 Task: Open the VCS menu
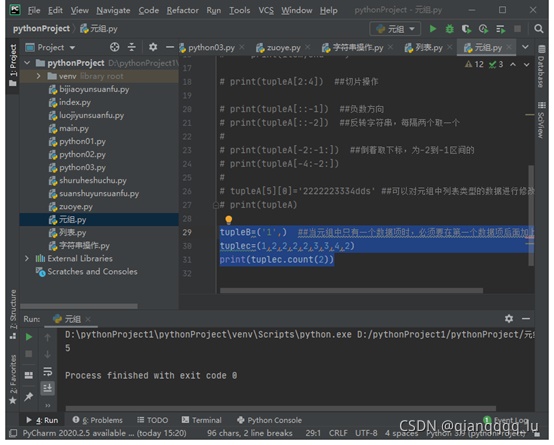pyautogui.click(x=266, y=10)
